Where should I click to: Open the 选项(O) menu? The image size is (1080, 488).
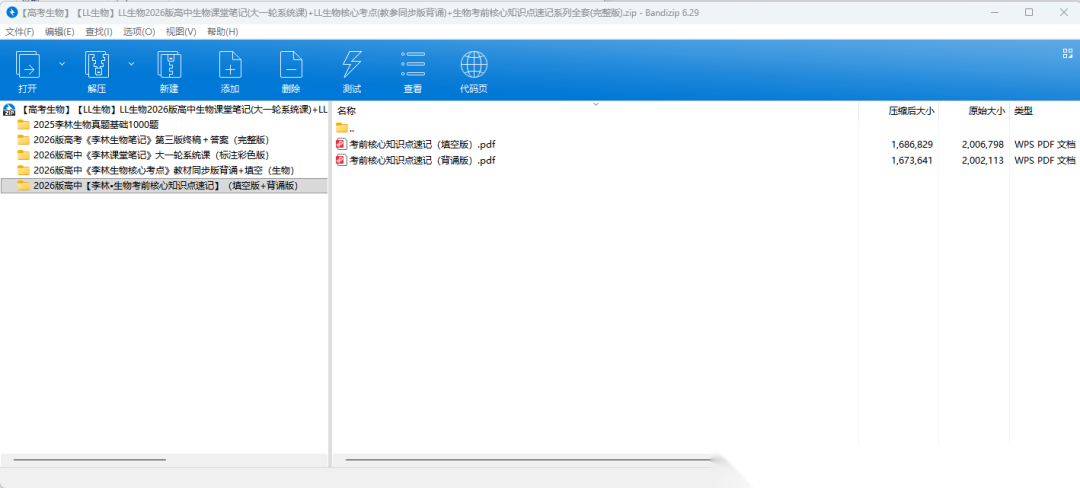coord(139,32)
